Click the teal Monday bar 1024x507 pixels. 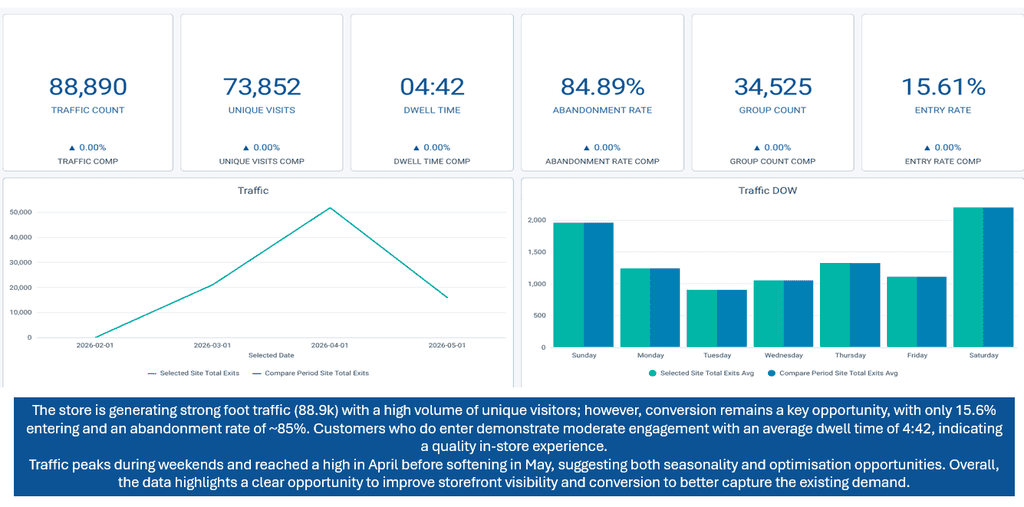635,308
